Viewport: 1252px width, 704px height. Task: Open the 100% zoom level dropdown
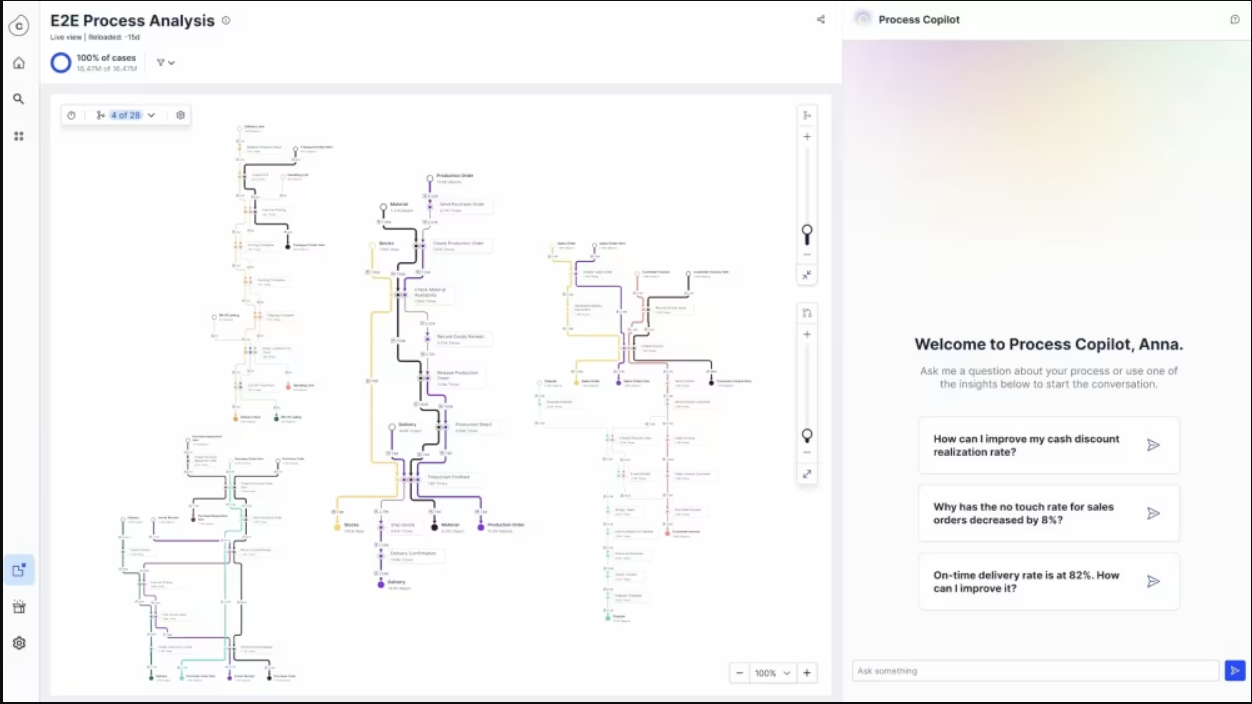pos(775,673)
